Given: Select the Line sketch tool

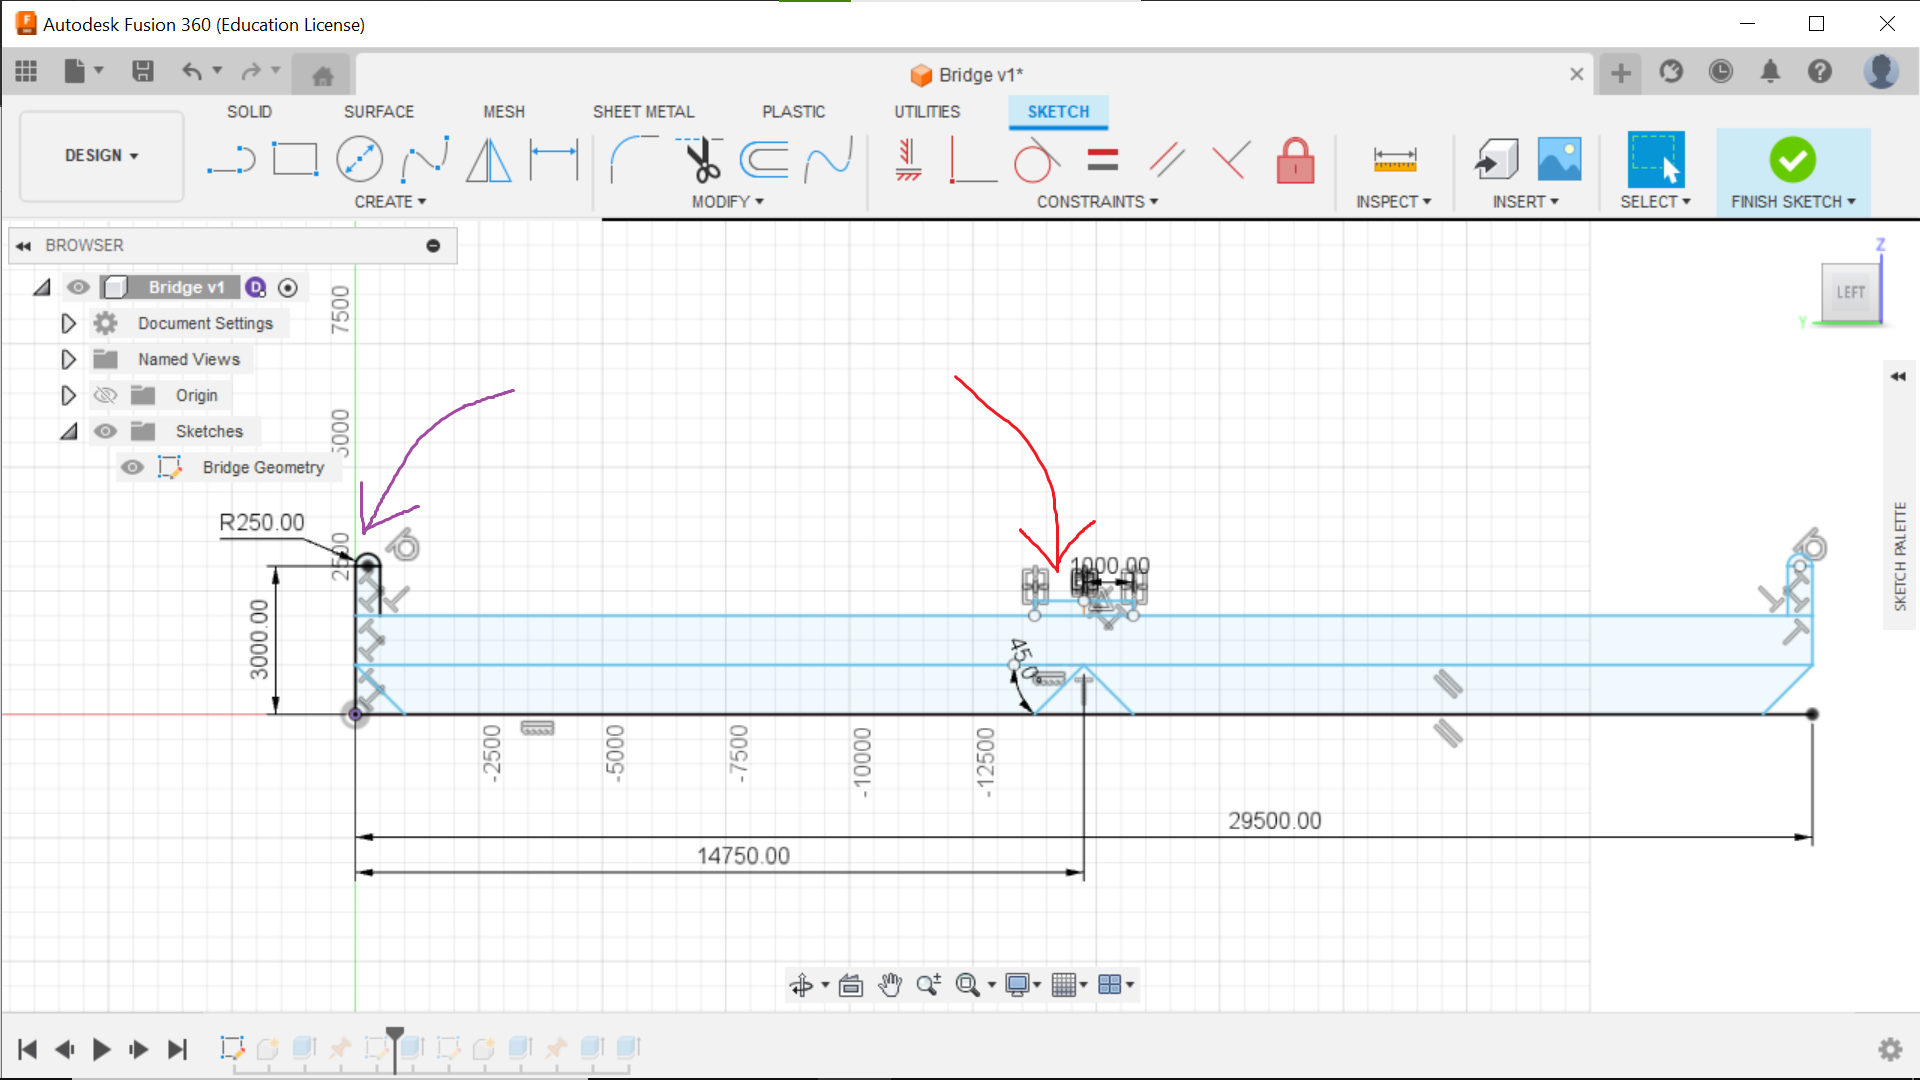Looking at the screenshot, I should [231, 160].
